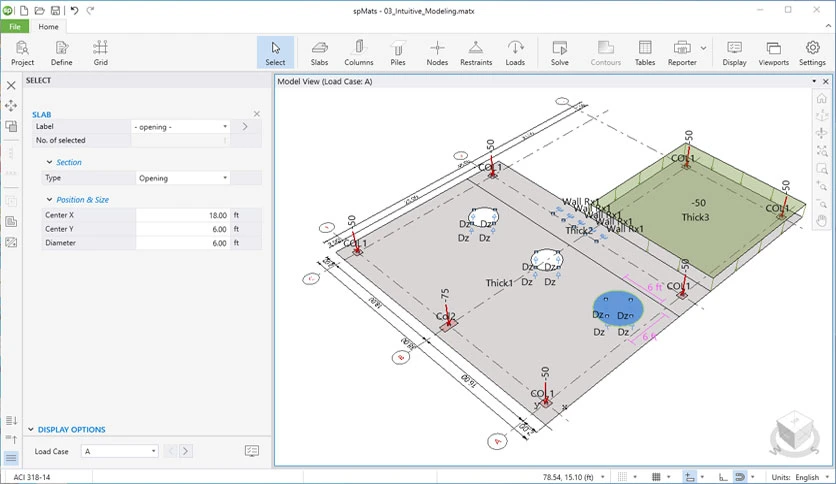Click the Home view icon in Model View

coord(822,99)
